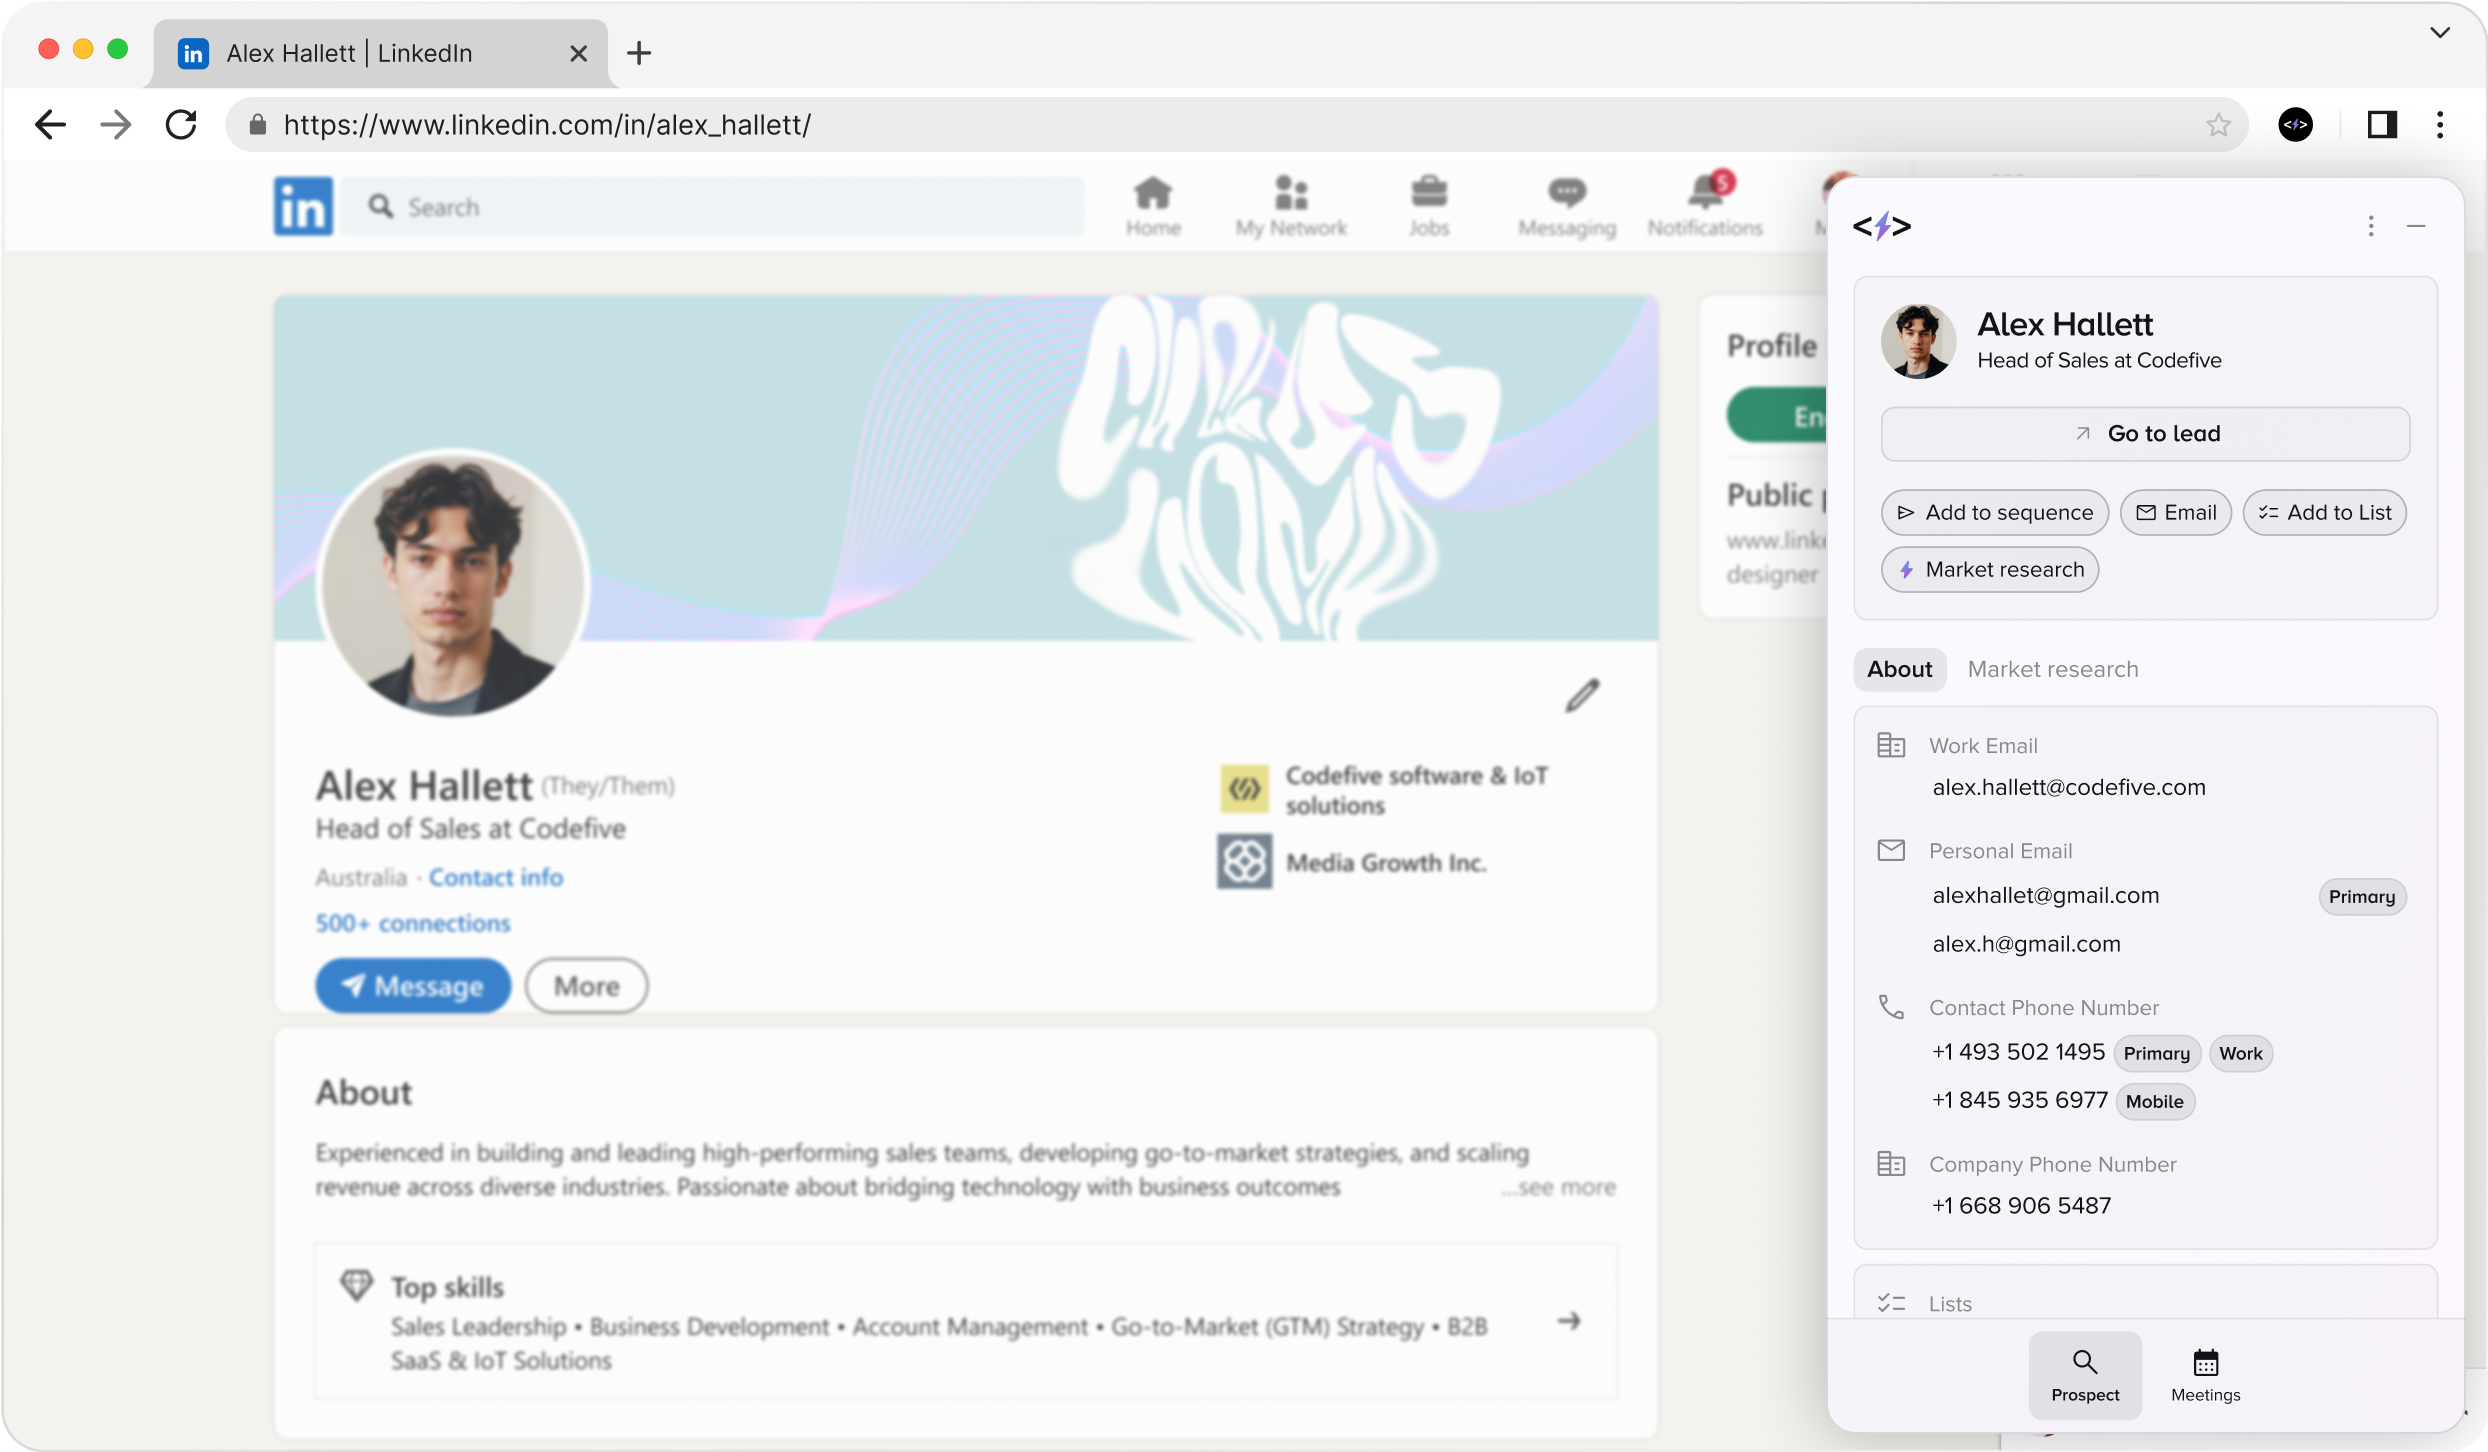Image resolution: width=2488 pixels, height=1452 pixels.
Task: Bookmark this page with the star icon
Action: coord(2218,125)
